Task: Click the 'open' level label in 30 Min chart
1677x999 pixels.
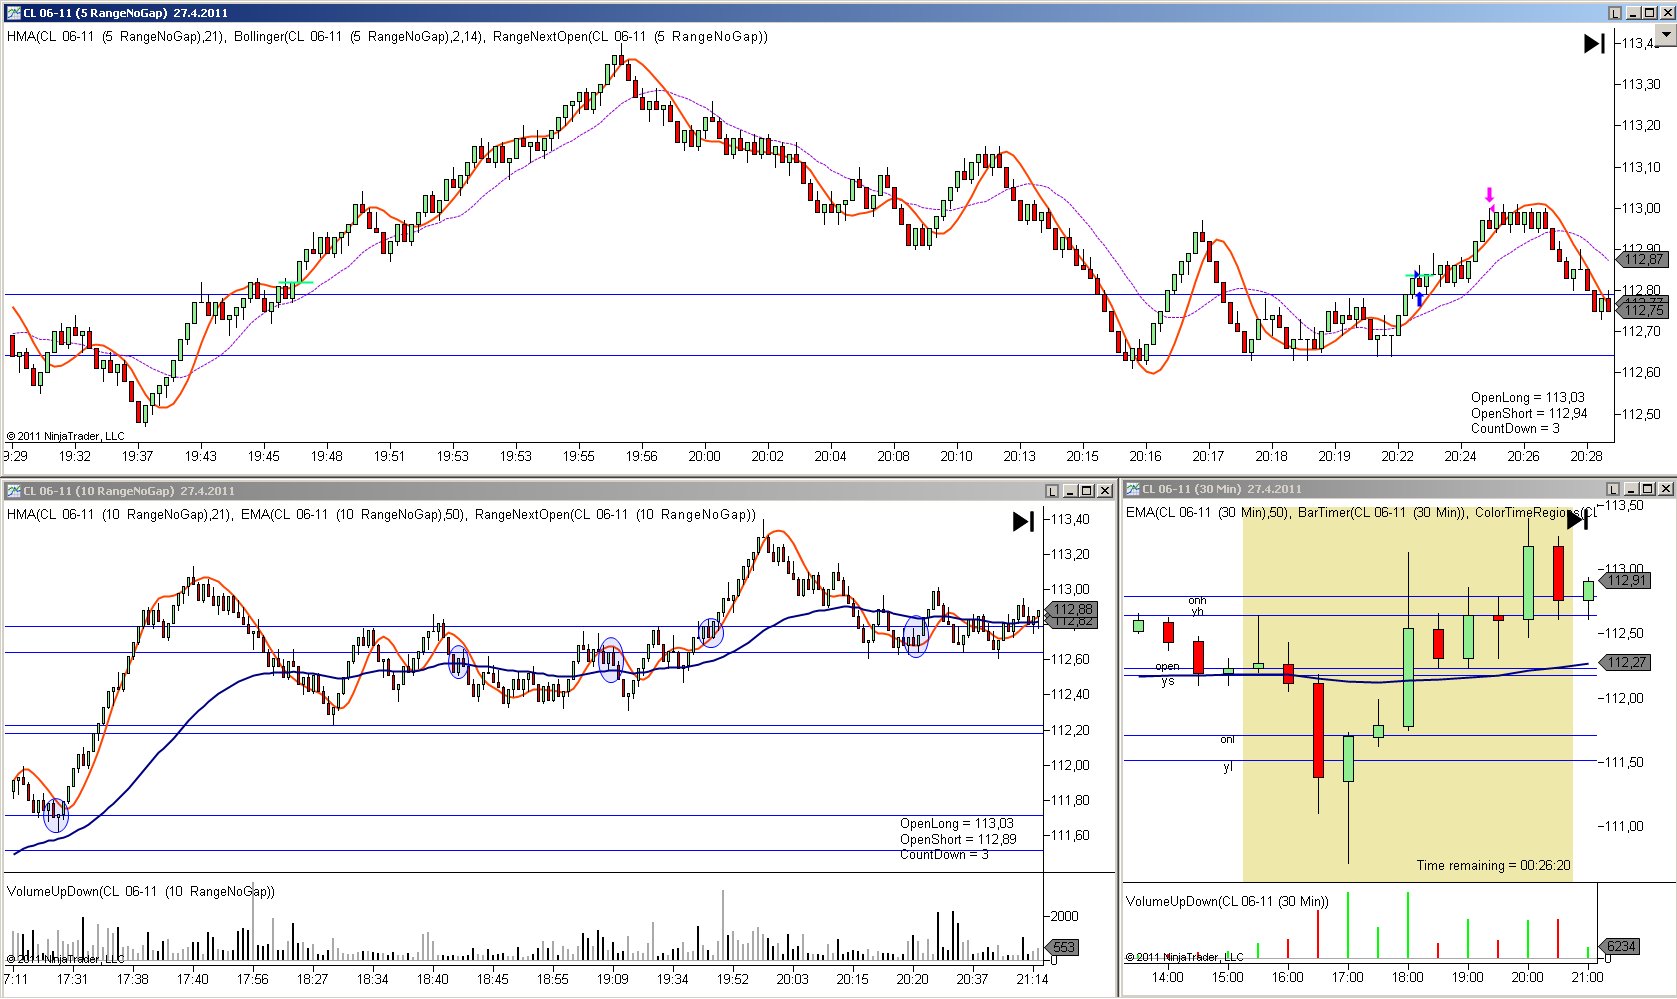Action: click(x=1167, y=666)
